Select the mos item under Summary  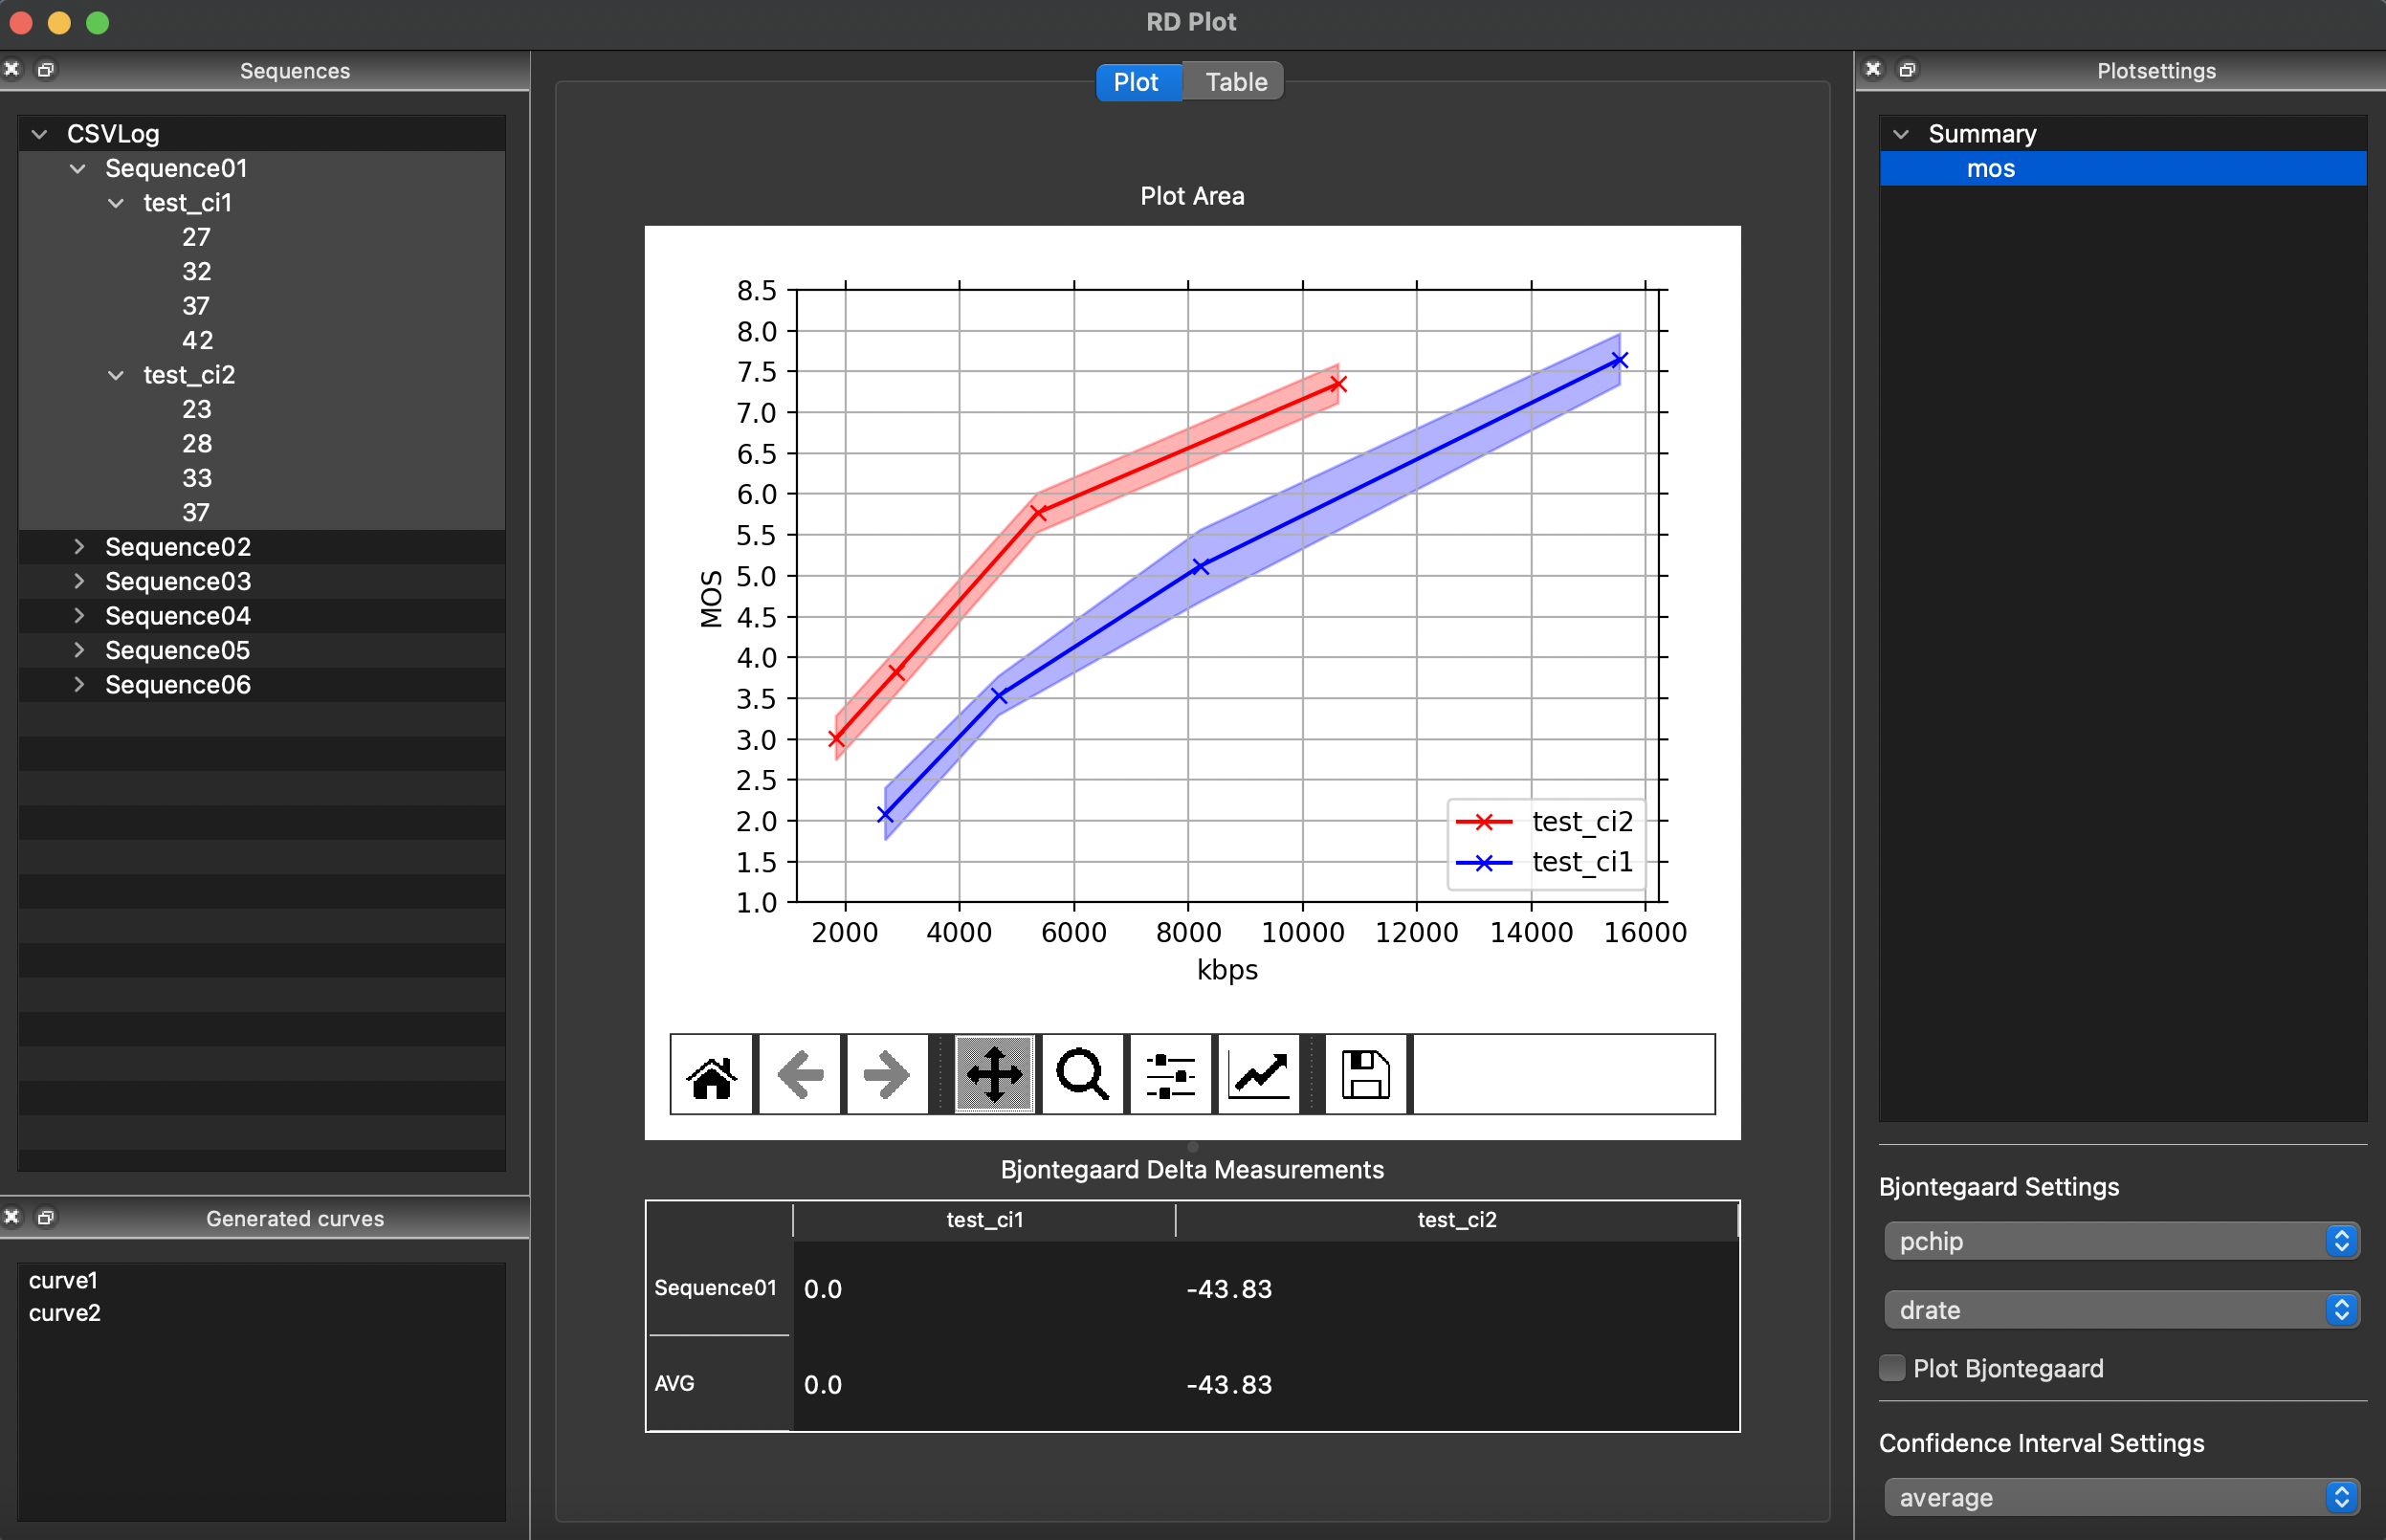(x=1990, y=169)
